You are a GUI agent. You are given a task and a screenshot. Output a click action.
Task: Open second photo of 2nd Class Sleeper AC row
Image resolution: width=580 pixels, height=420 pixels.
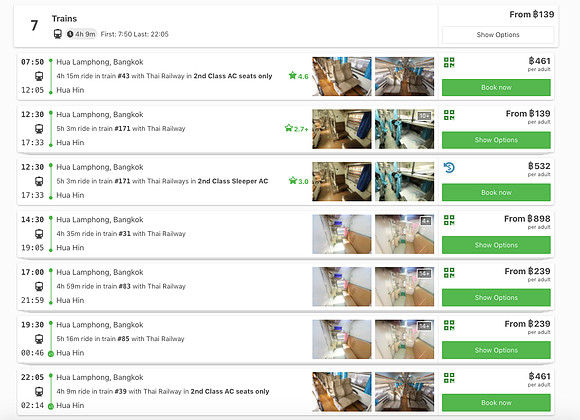pos(405,181)
